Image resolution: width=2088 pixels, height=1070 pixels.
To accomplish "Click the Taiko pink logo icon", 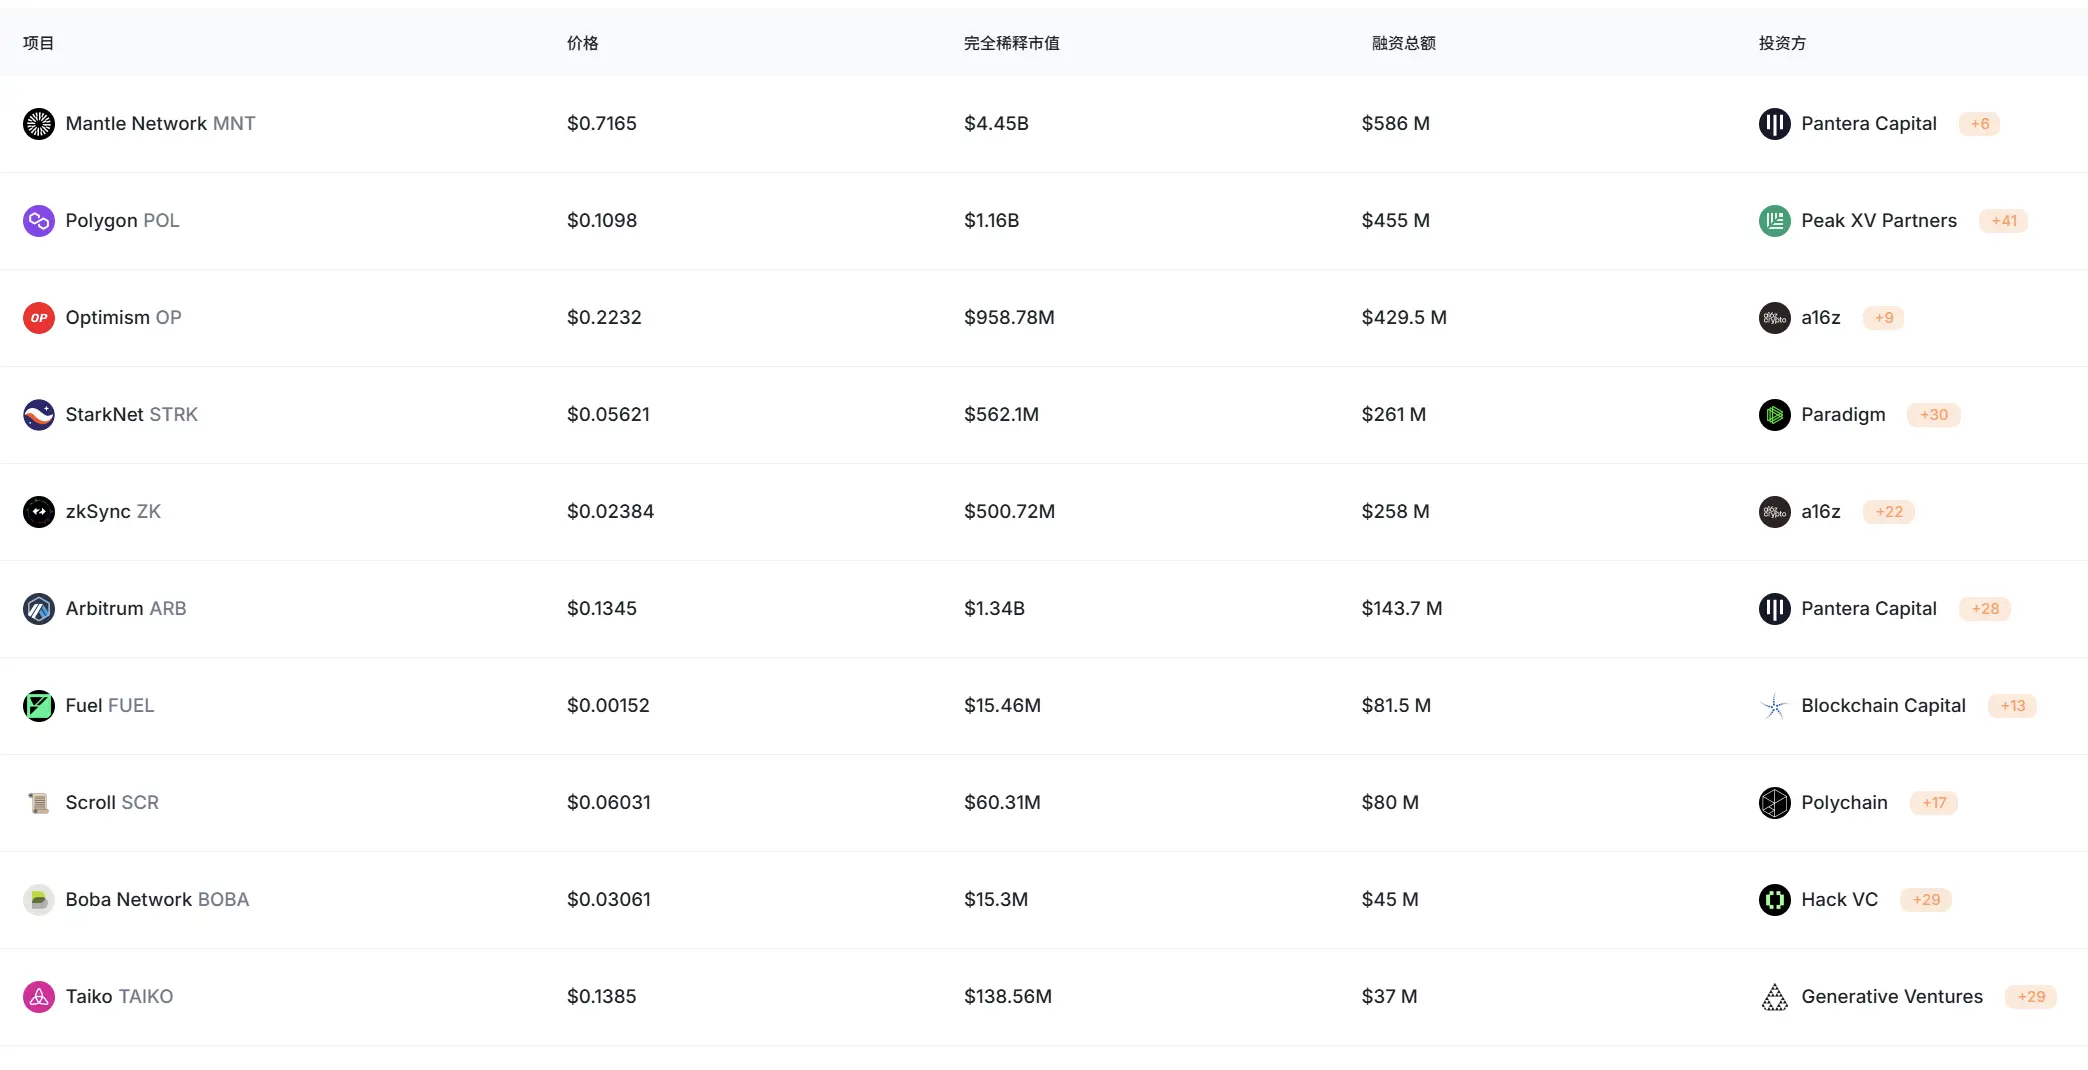I will (x=38, y=996).
